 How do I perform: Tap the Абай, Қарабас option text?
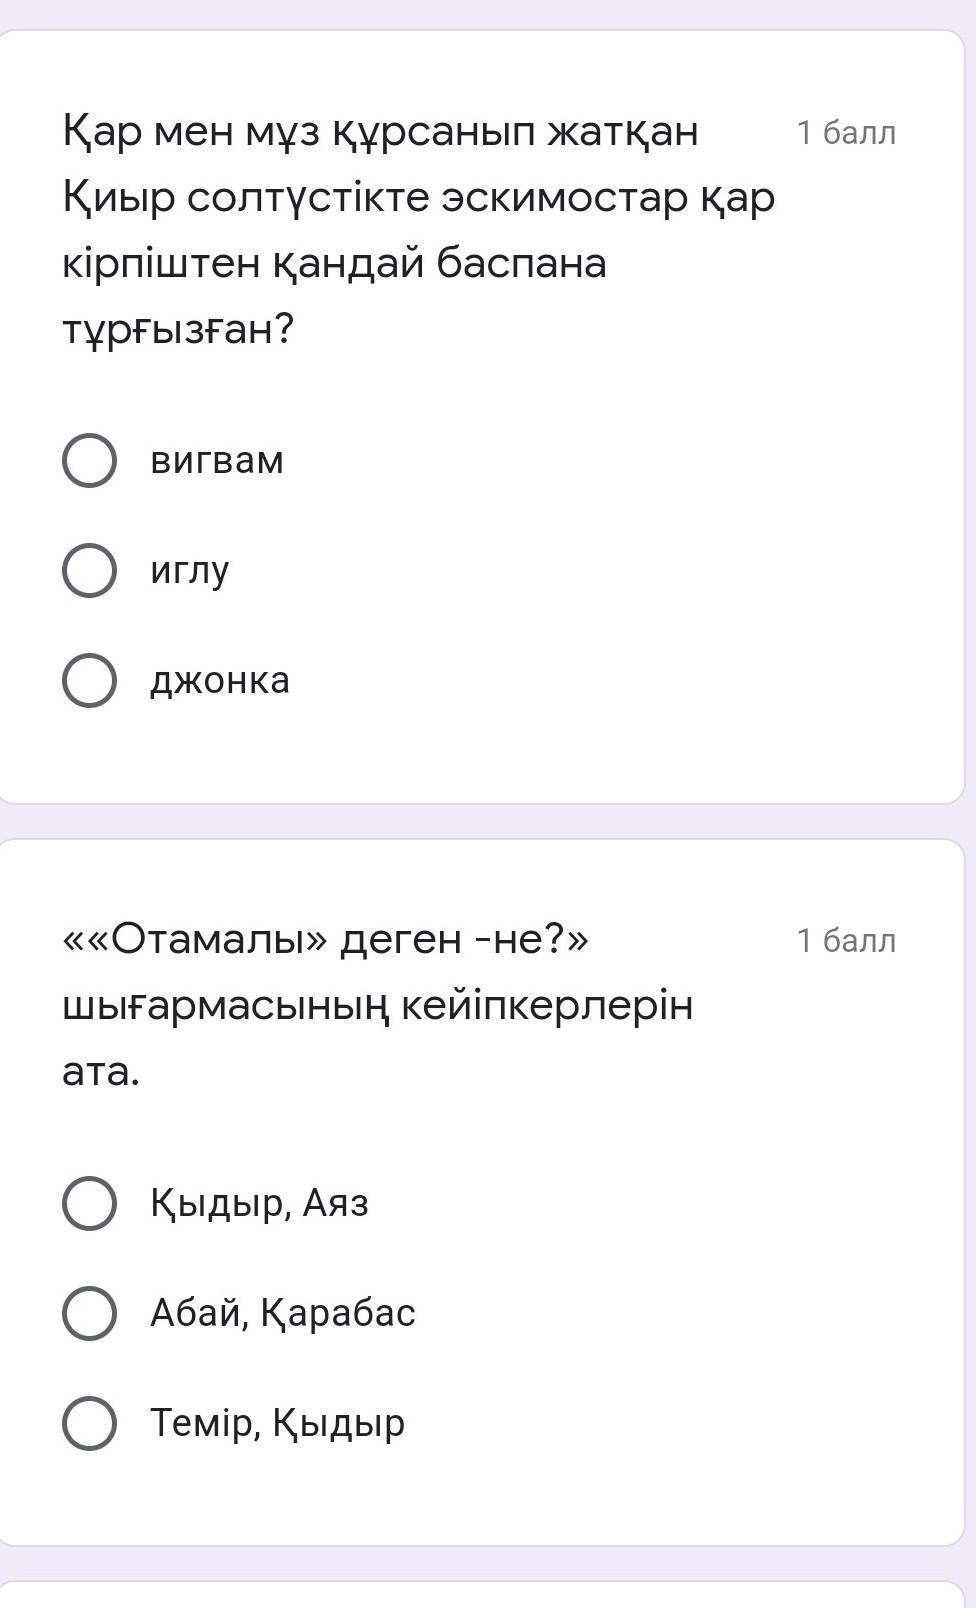282,1313
